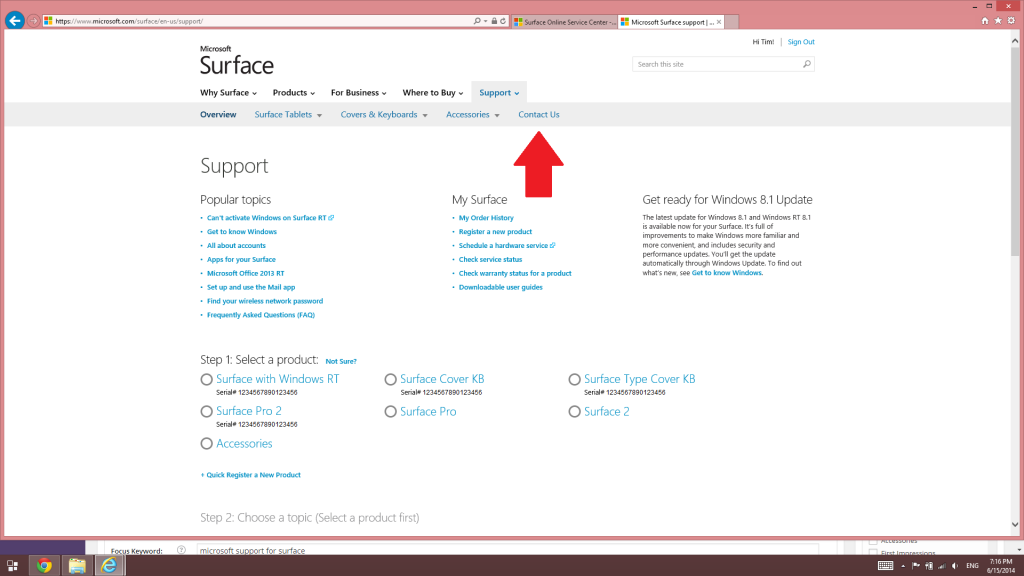Open File Explorer from the taskbar
The height and width of the screenshot is (576, 1024).
coord(76,566)
